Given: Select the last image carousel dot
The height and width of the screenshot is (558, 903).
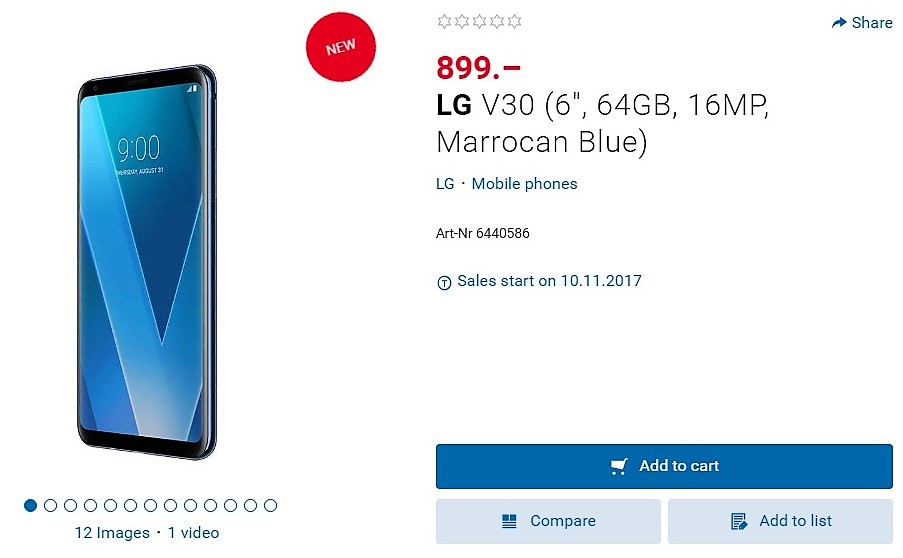Looking at the screenshot, I should pos(270,506).
